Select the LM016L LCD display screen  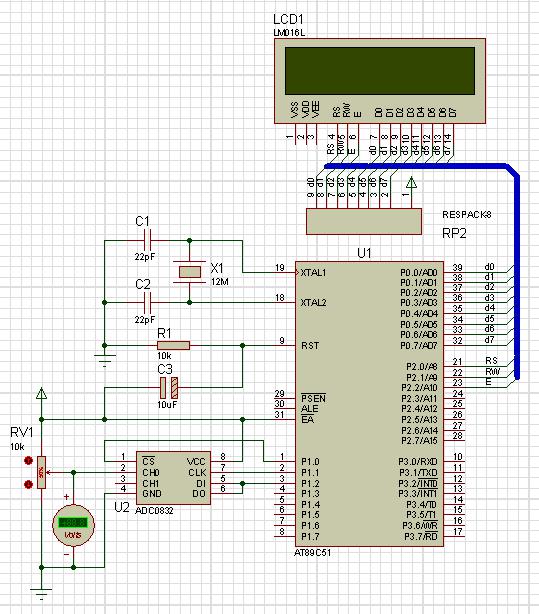tap(380, 71)
